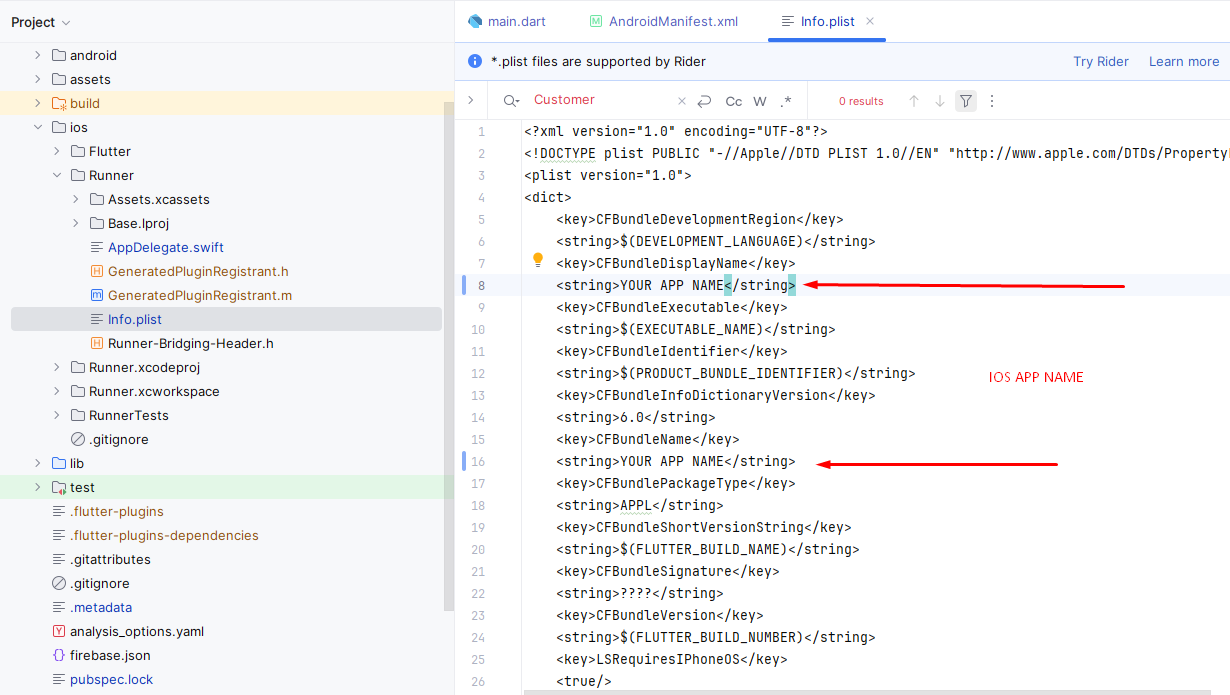
Task: Go to previous search occurrence arrow
Action: coord(914,101)
